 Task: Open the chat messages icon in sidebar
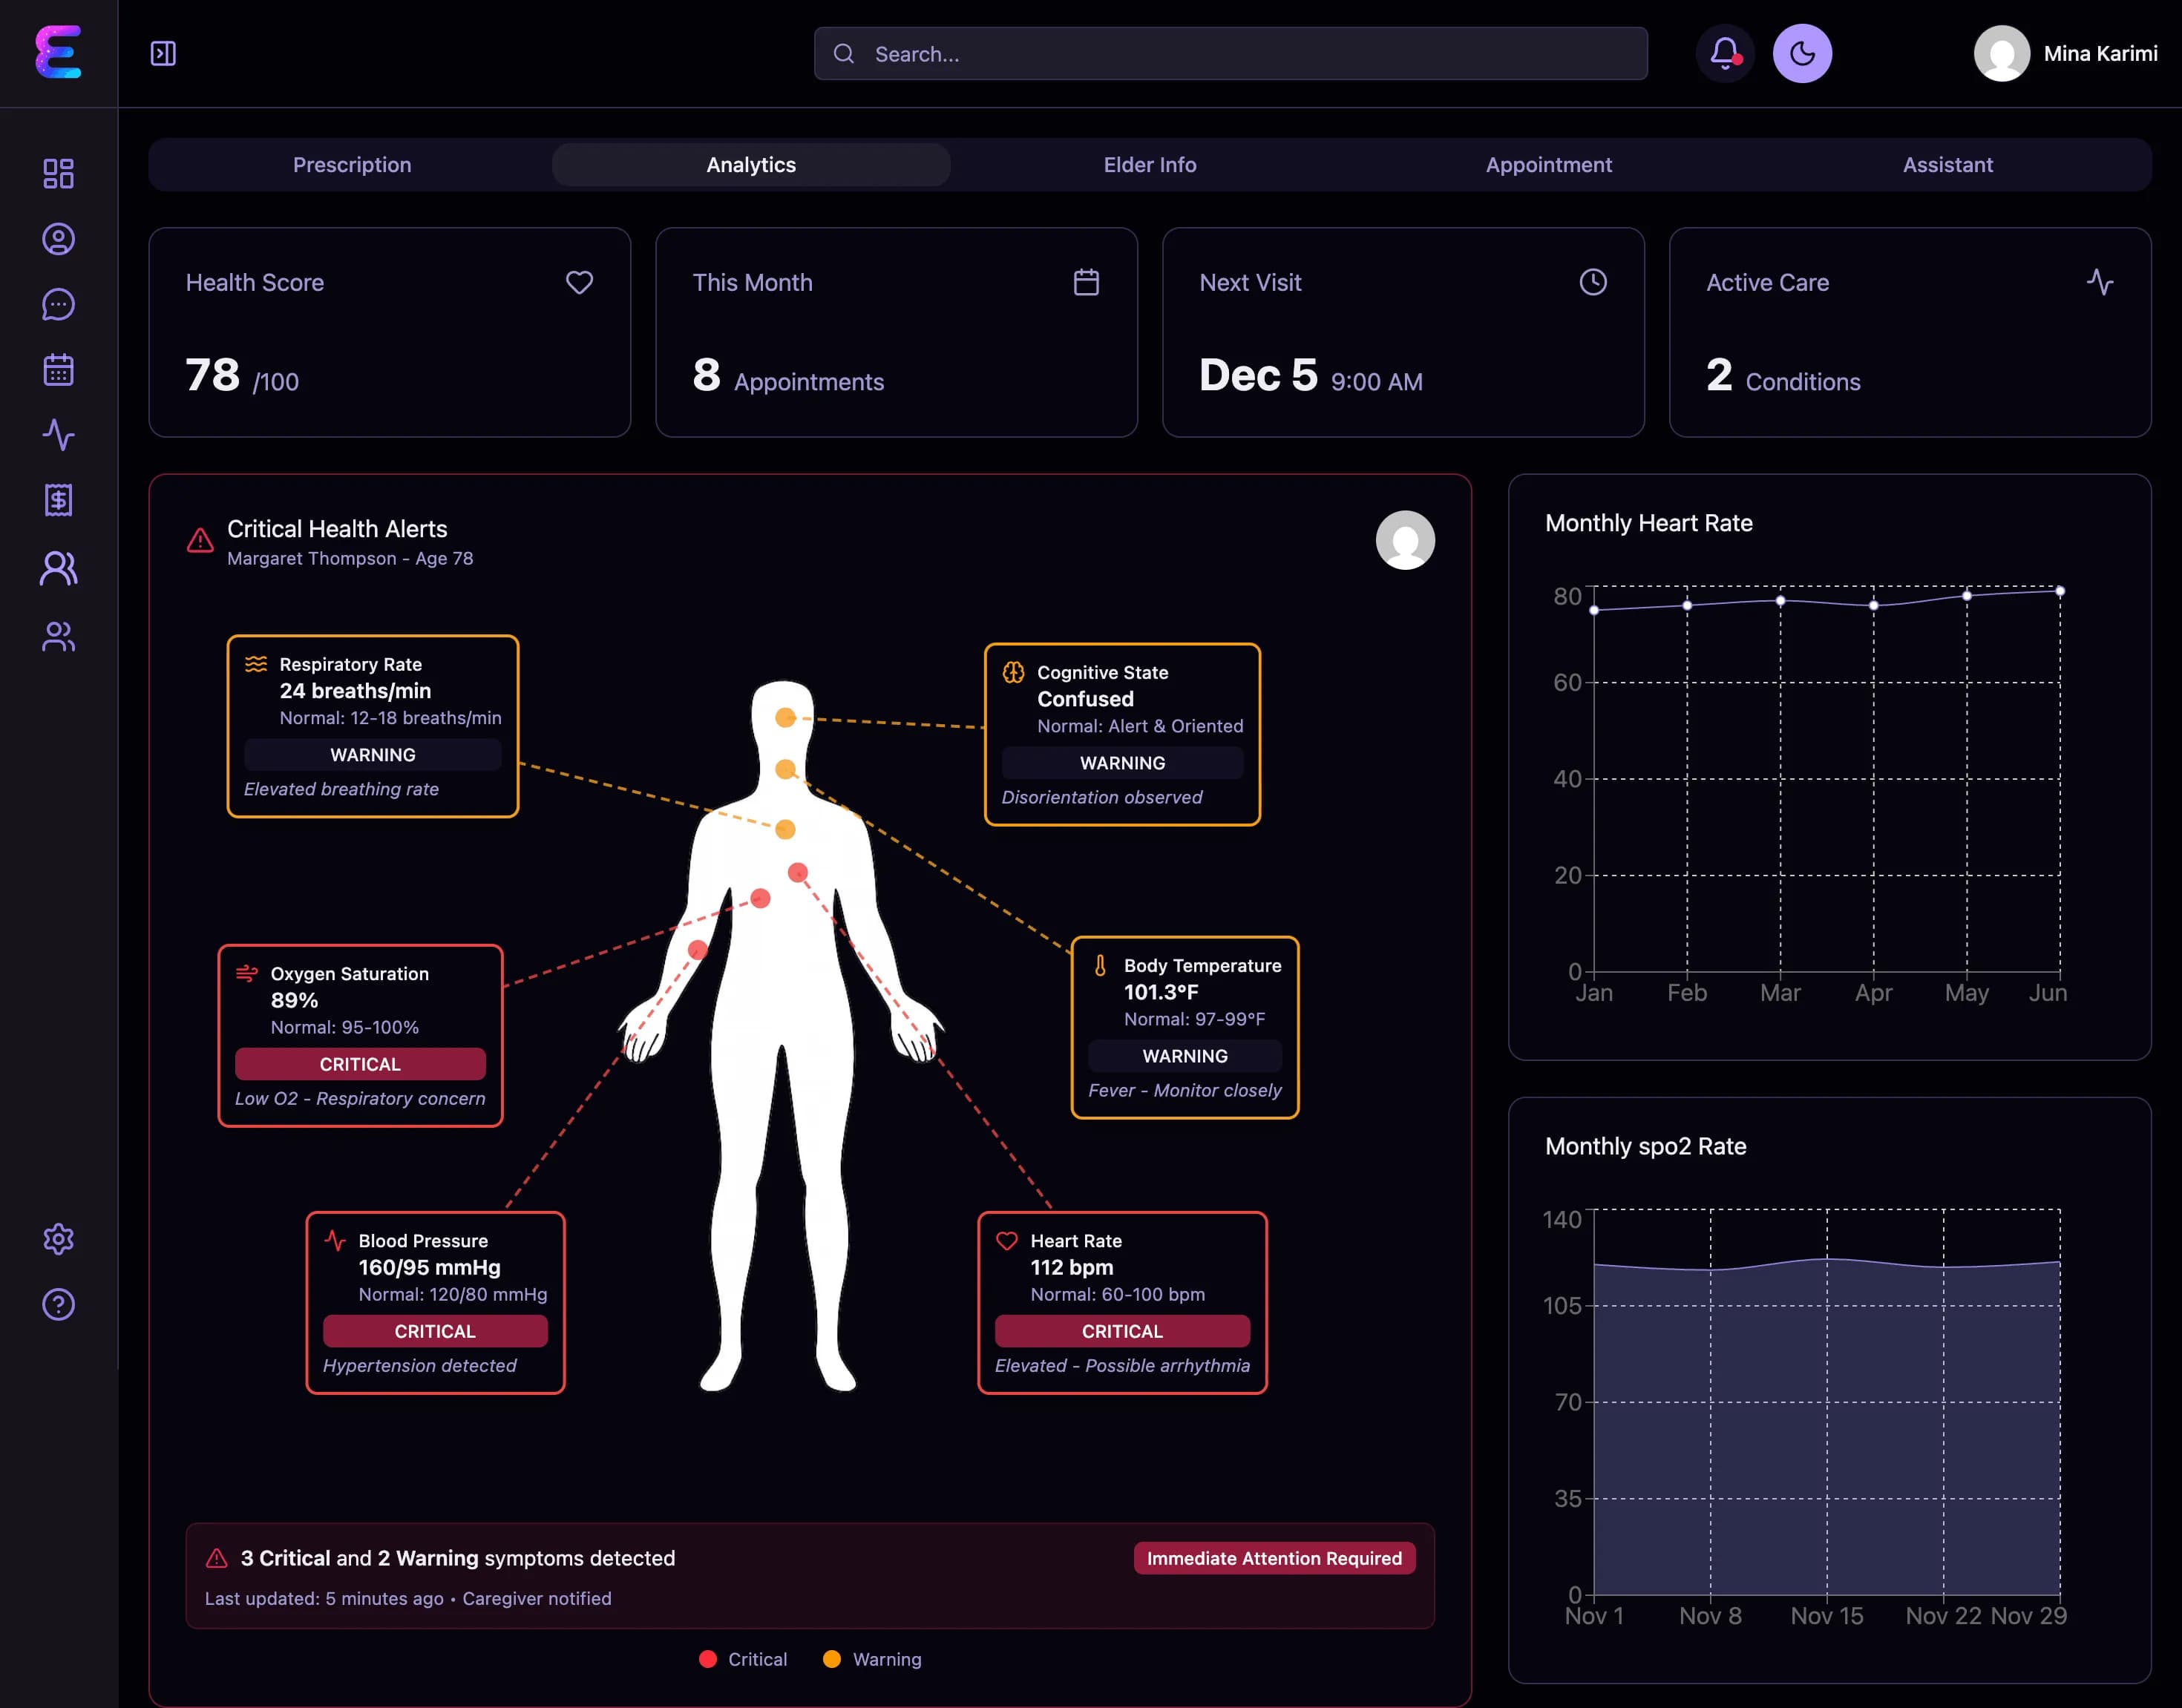coord(58,304)
